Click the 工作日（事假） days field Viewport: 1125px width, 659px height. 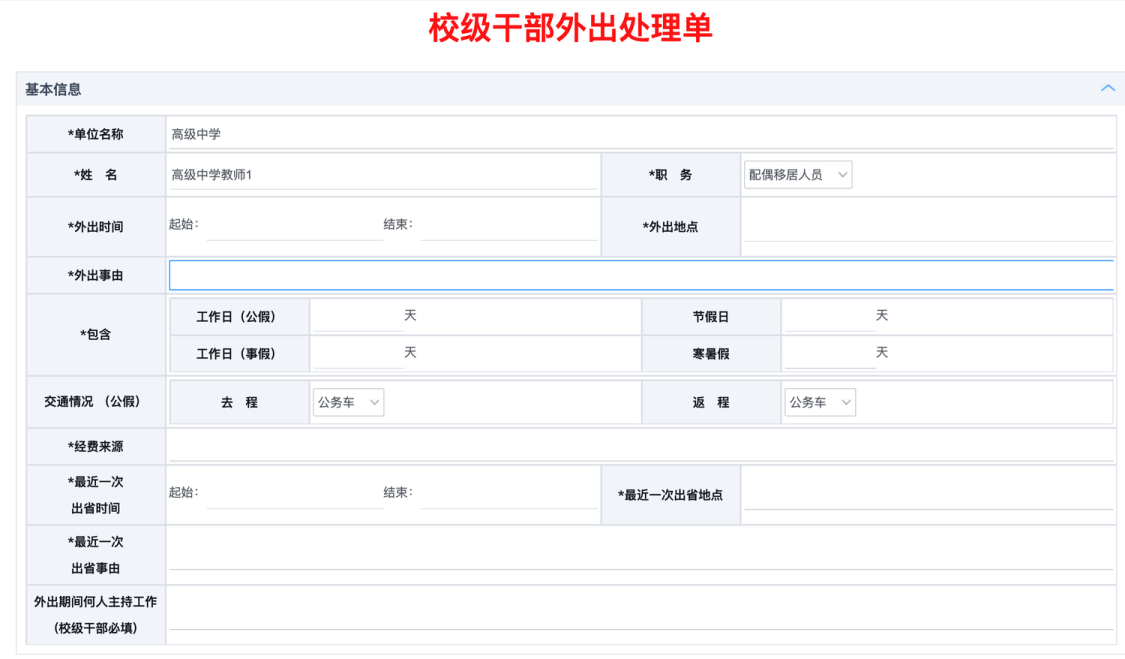[357, 353]
